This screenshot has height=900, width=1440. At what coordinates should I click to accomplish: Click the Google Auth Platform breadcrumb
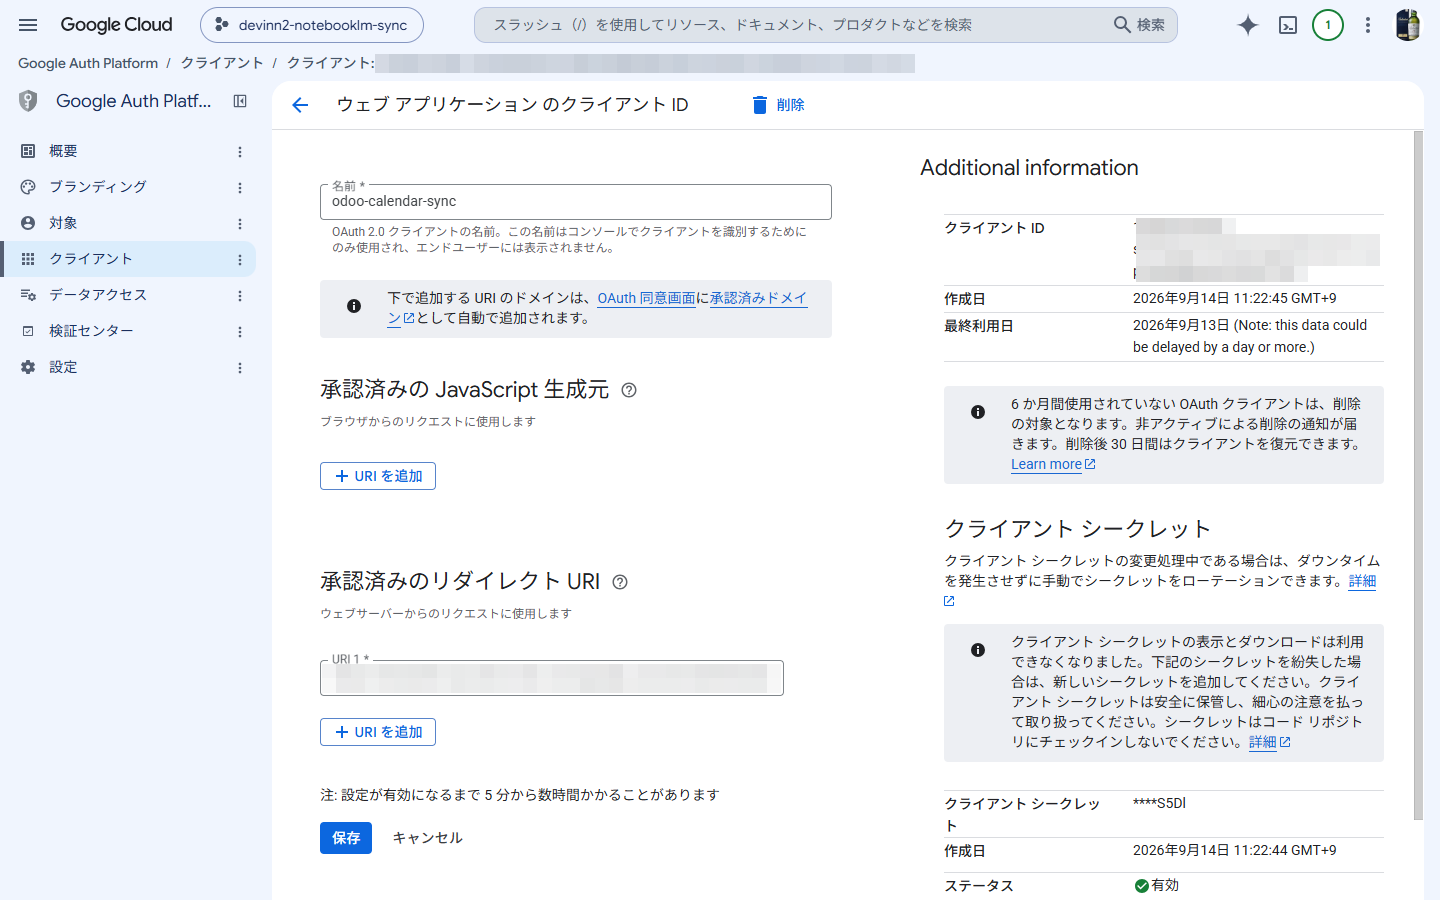88,63
